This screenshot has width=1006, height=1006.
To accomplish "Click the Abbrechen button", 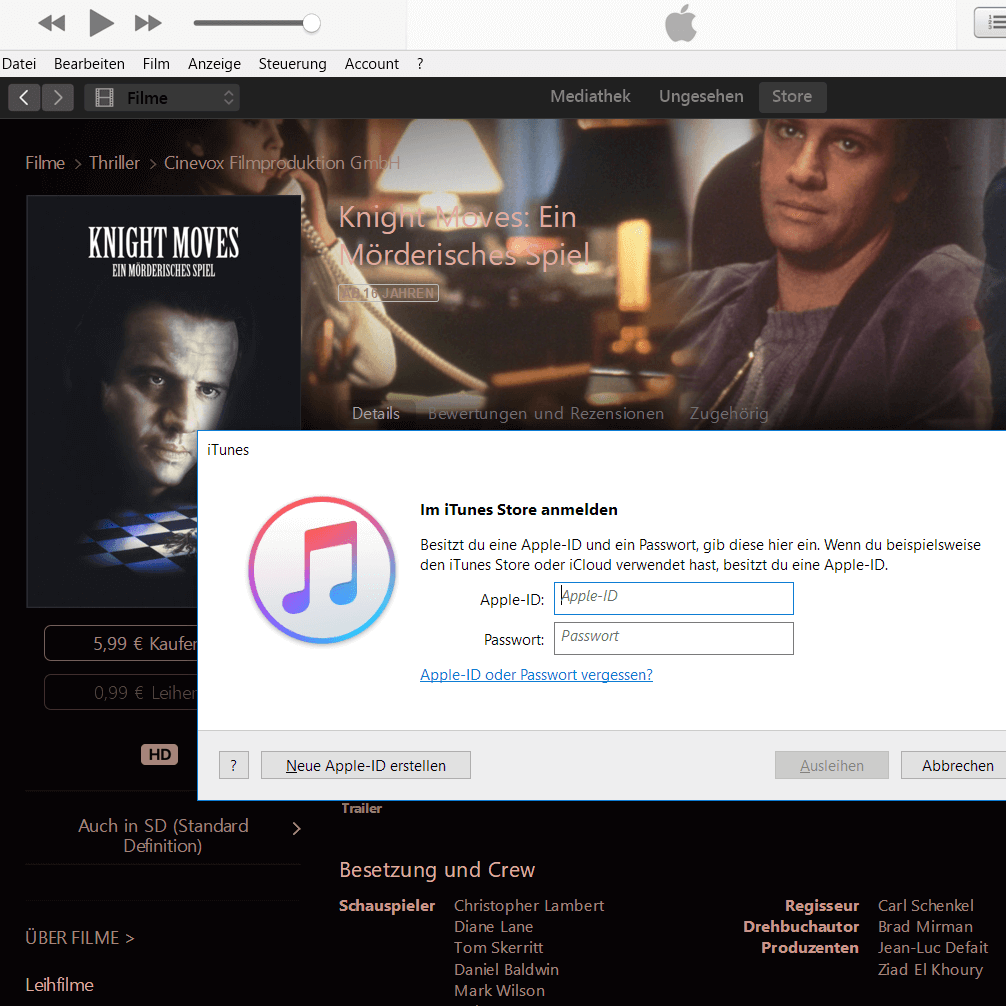I will [954, 765].
